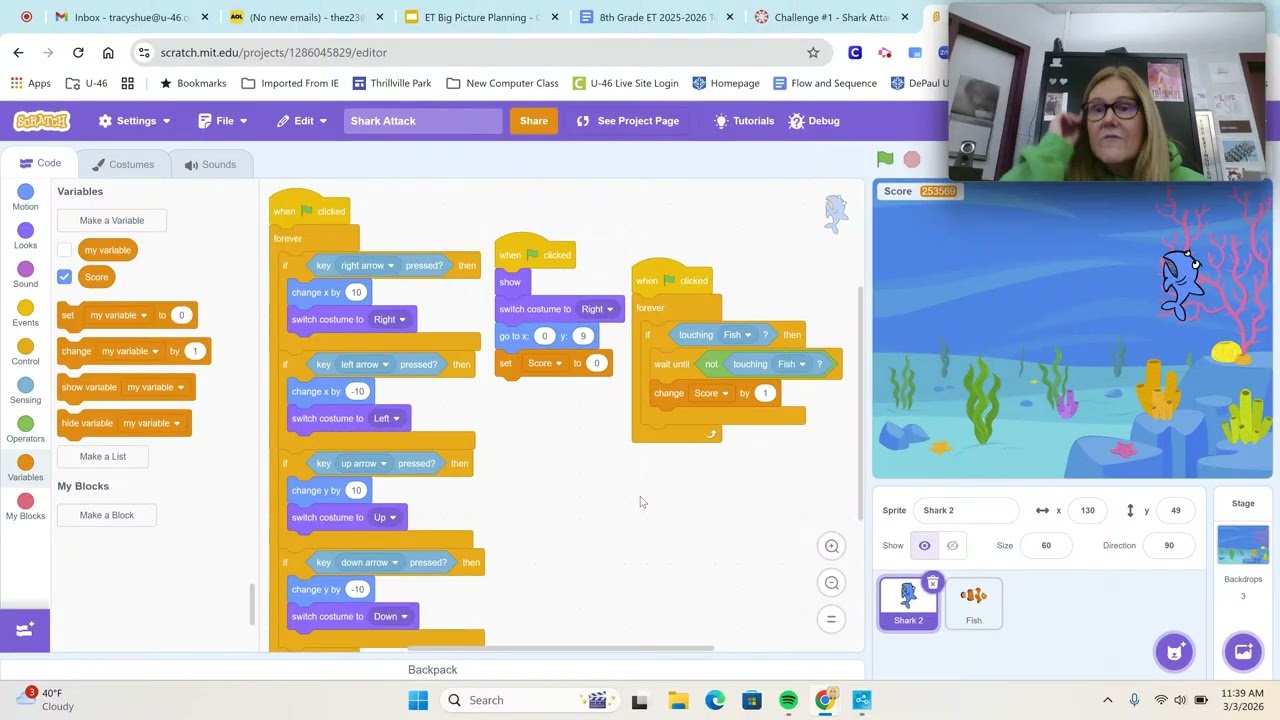Click Make a List

coord(103,456)
